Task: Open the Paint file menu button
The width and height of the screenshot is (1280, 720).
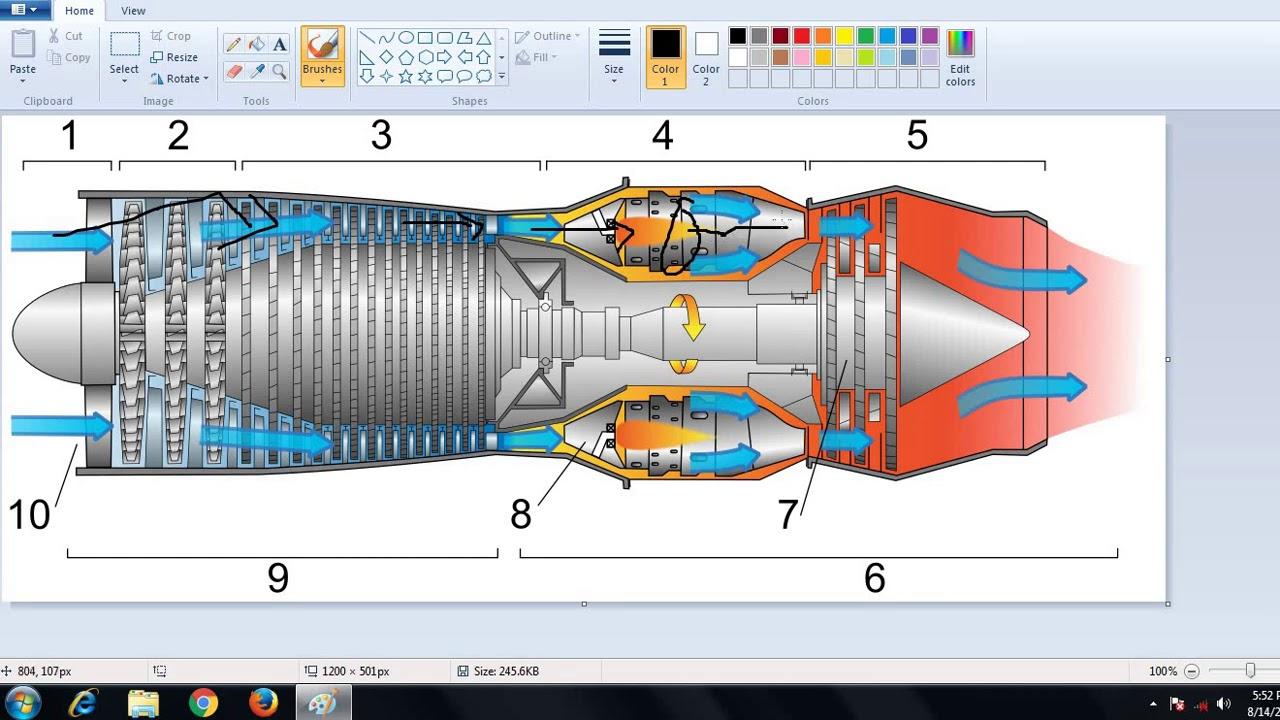Action: 24,10
